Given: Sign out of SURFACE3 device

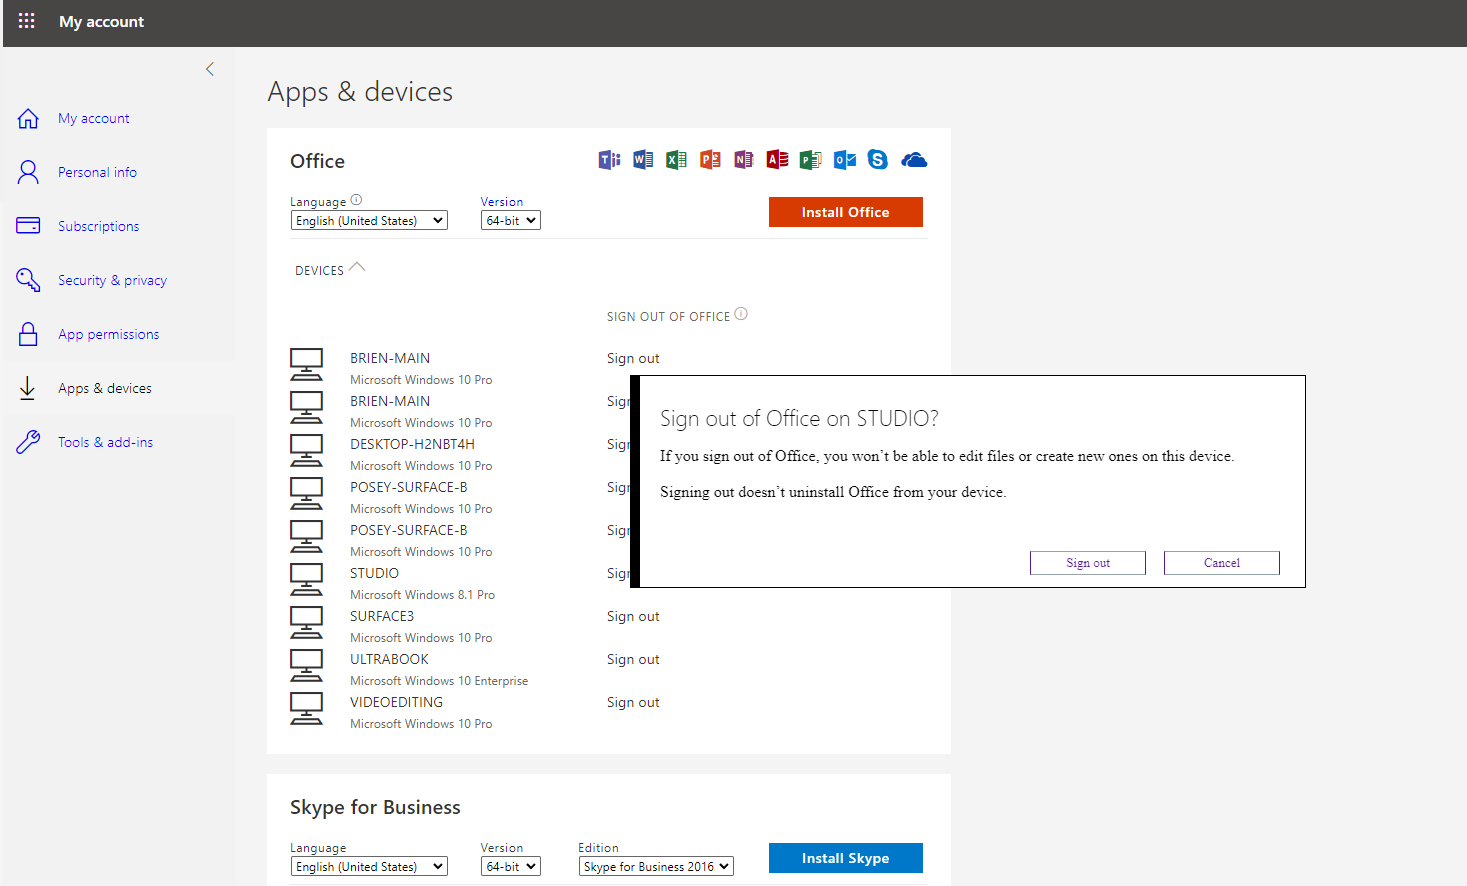Looking at the screenshot, I should (633, 616).
